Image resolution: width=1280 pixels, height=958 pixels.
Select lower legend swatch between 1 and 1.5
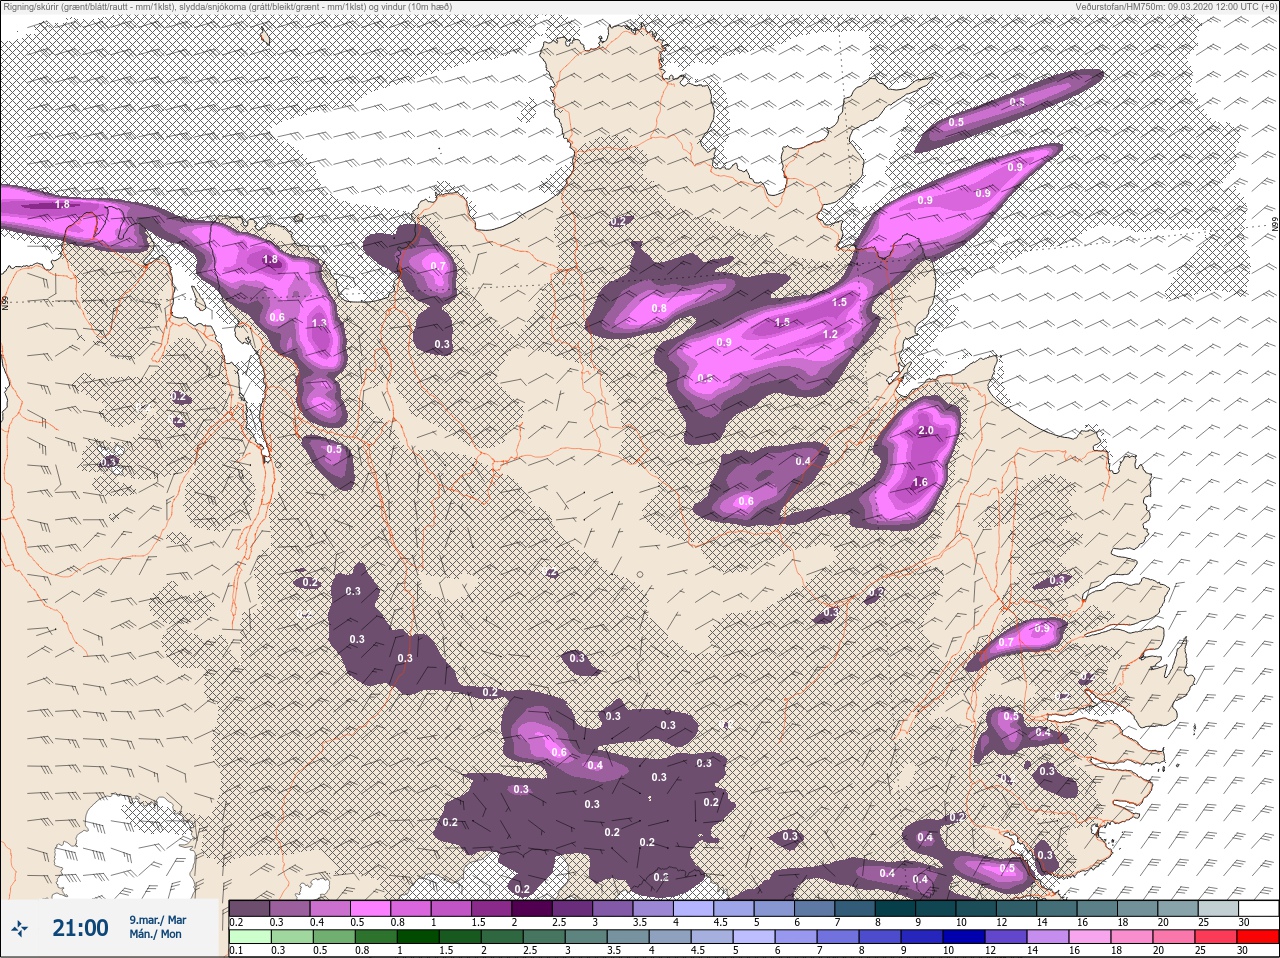tap(420, 937)
